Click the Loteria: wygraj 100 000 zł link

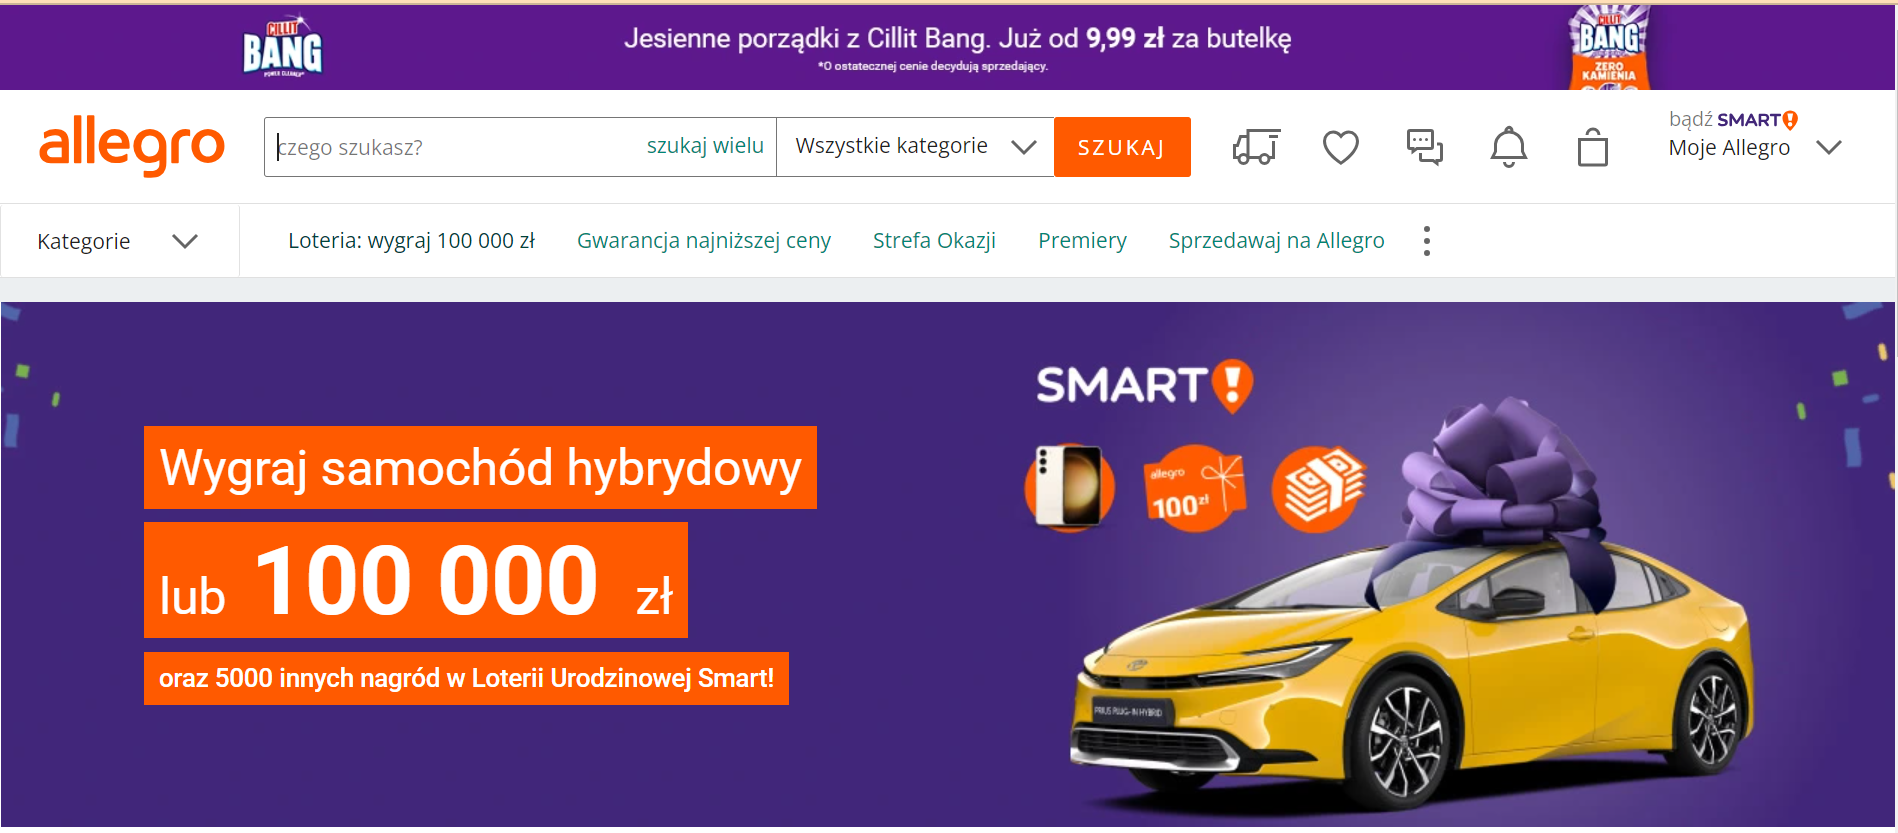point(411,241)
